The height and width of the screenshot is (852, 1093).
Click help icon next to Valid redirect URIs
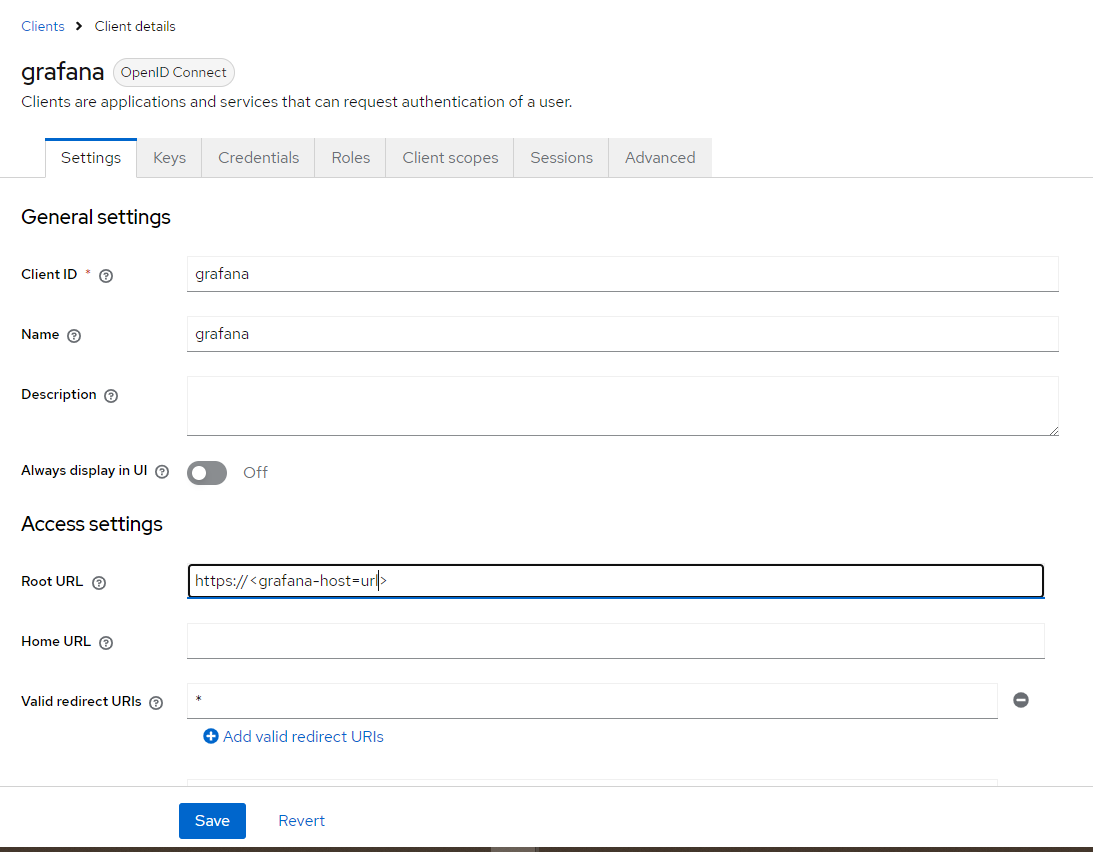tap(156, 703)
